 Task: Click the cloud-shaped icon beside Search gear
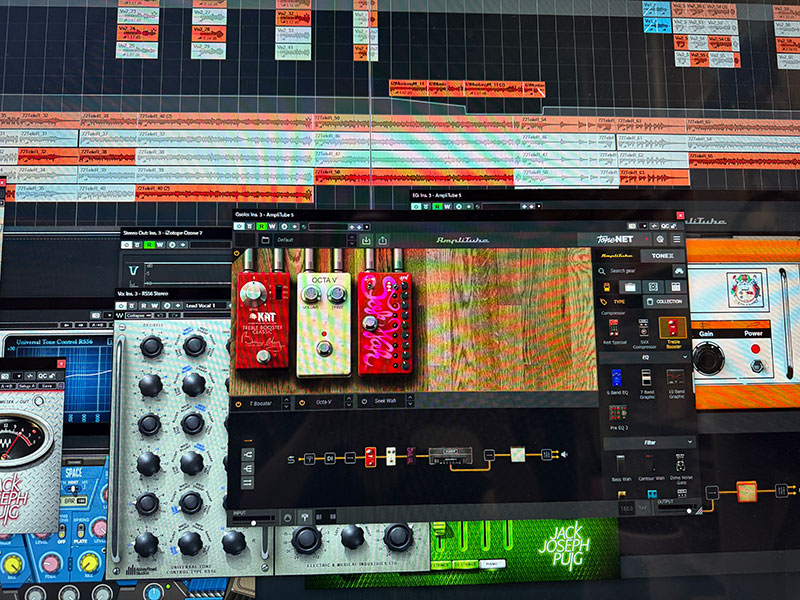(x=679, y=270)
